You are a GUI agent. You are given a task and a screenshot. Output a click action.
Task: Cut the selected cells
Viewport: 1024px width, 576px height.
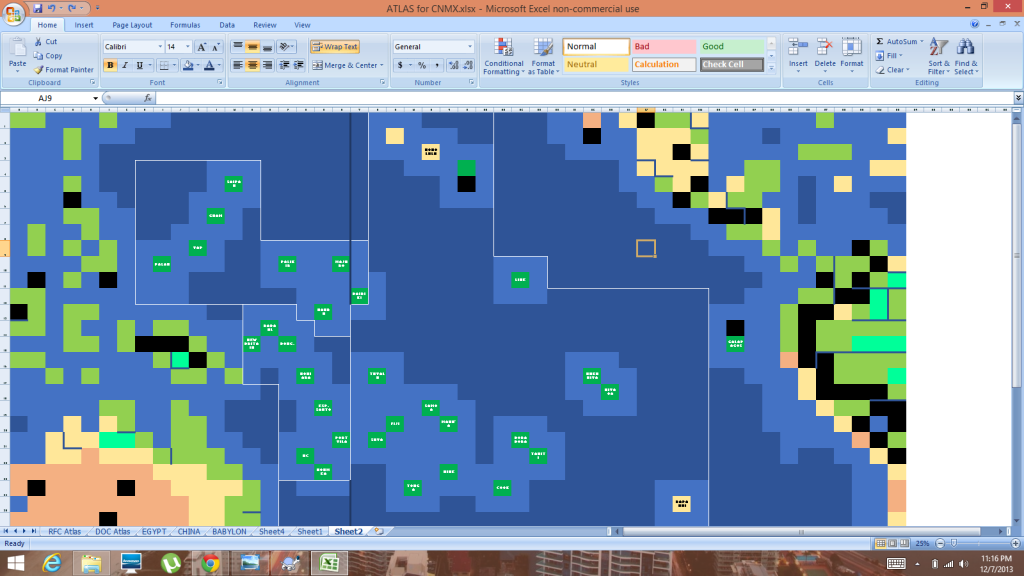coord(46,41)
